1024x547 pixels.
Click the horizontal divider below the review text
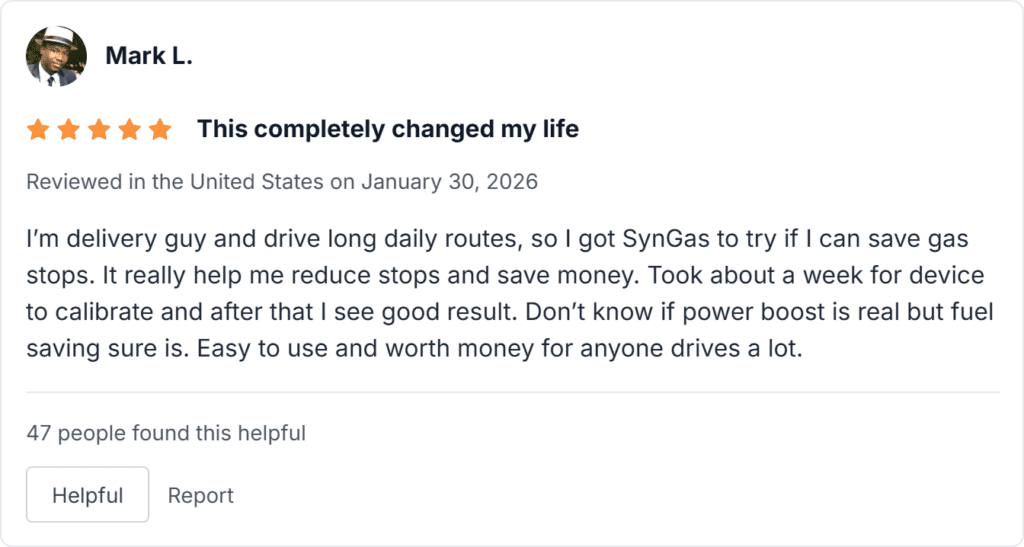pos(512,393)
